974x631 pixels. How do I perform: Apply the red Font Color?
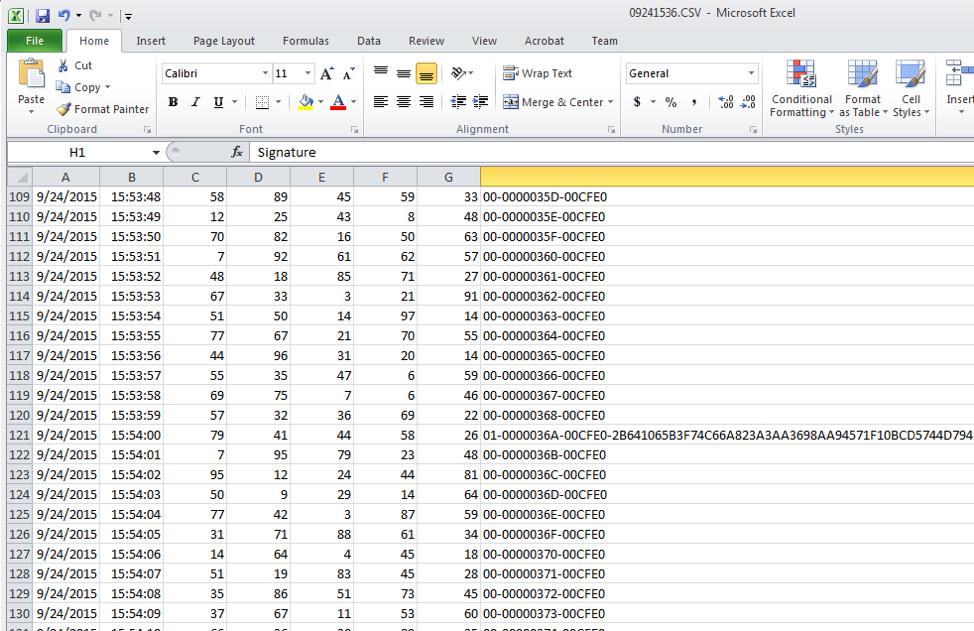coord(338,102)
